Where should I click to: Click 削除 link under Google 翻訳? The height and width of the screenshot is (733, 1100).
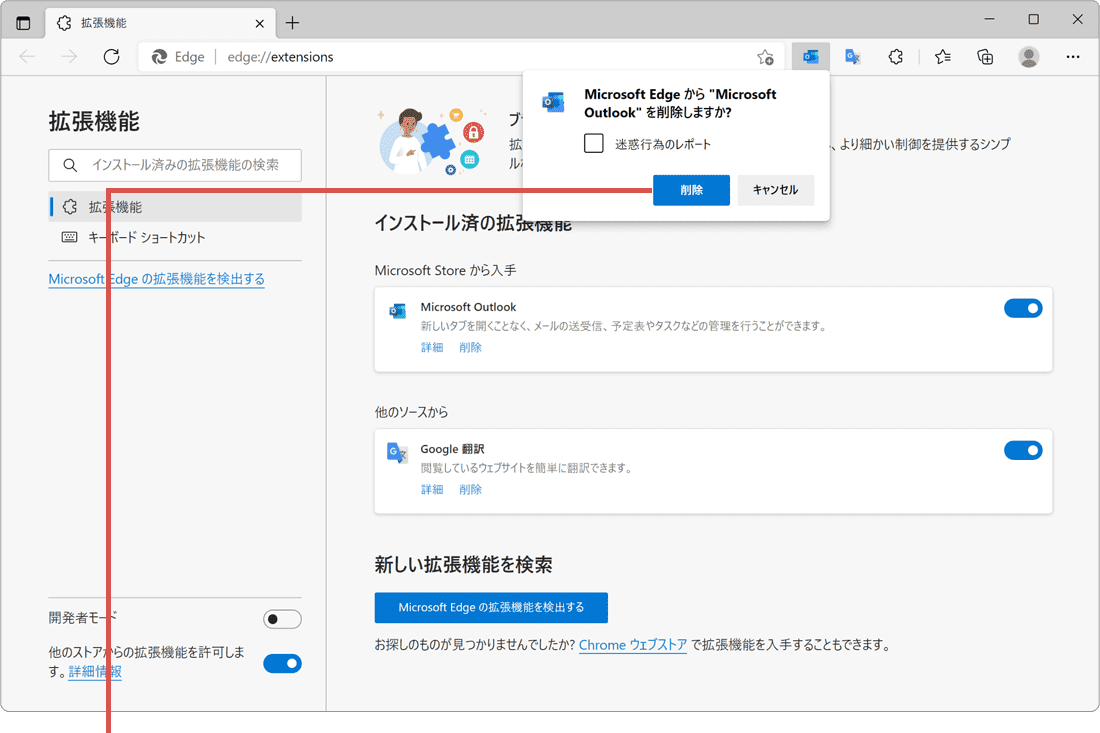click(470, 490)
